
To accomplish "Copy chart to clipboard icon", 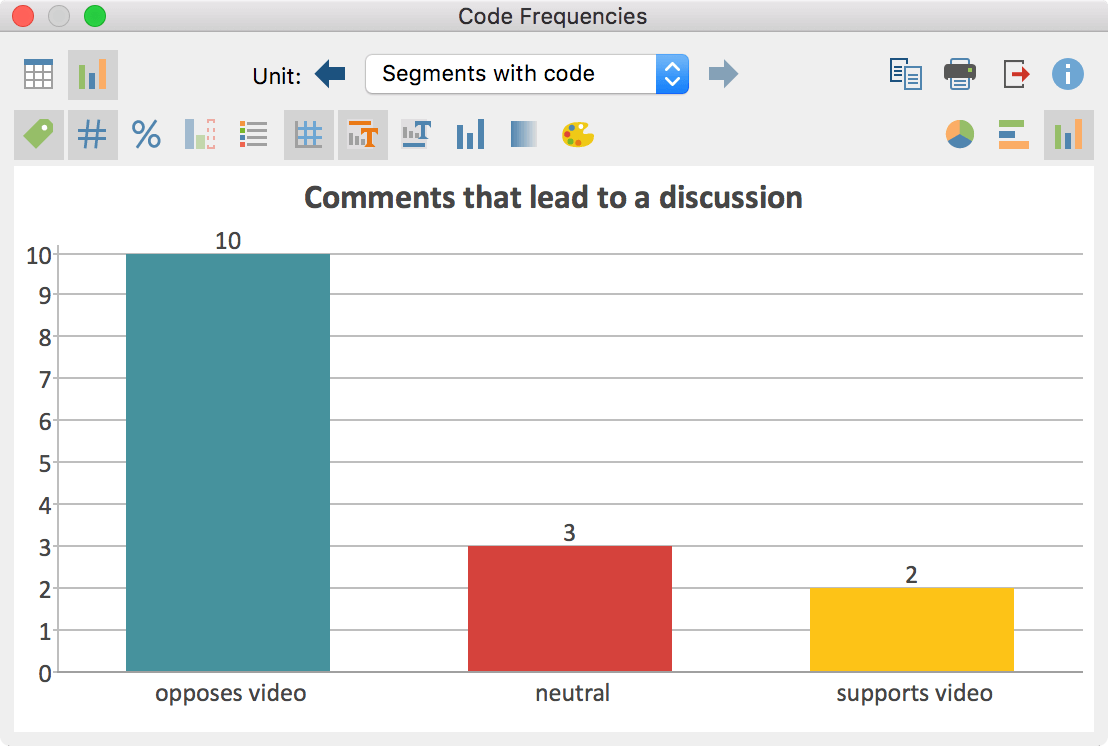I will click(905, 74).
